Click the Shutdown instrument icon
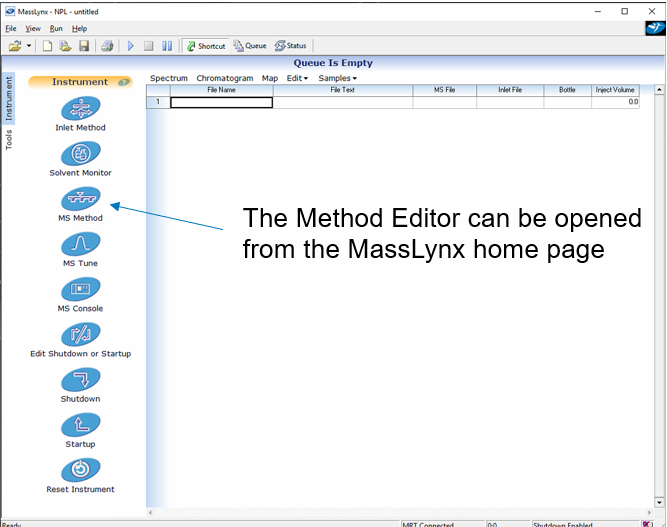Image resolution: width=667 pixels, height=527 pixels. pyautogui.click(x=80, y=379)
